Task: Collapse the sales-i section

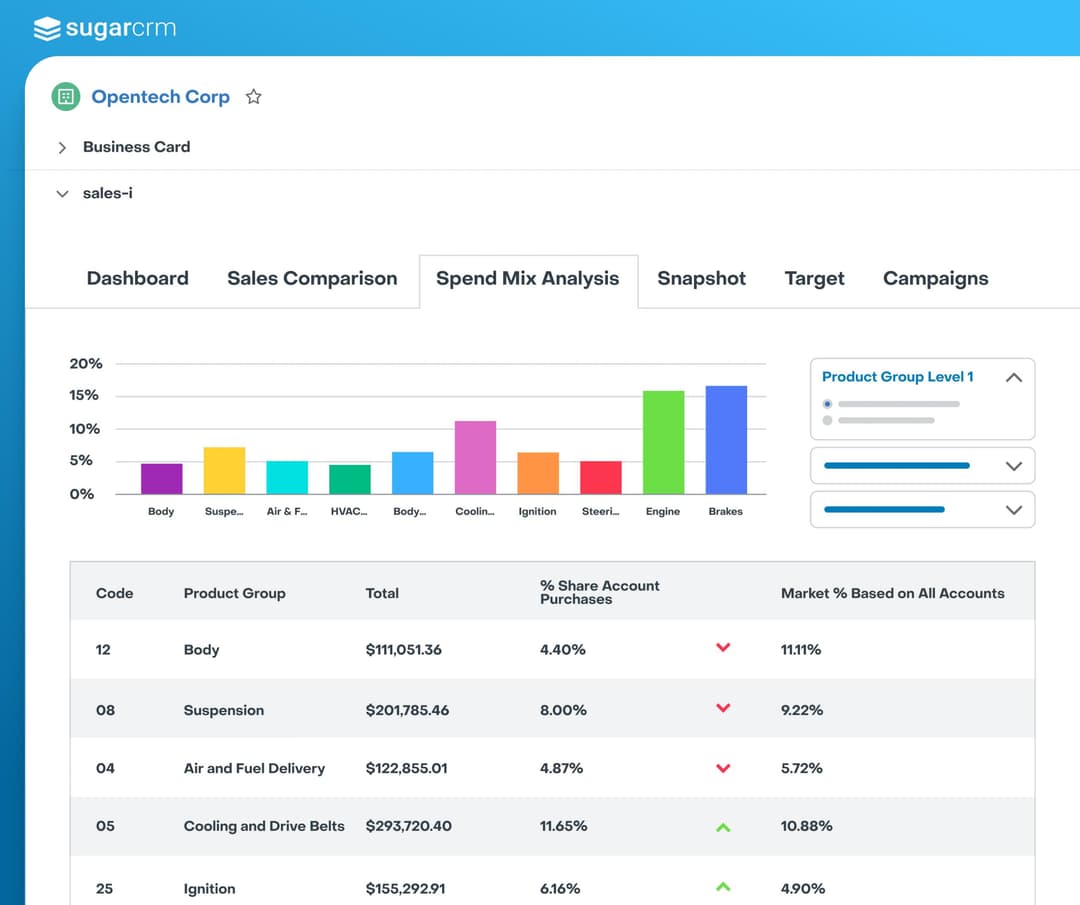Action: 62,194
